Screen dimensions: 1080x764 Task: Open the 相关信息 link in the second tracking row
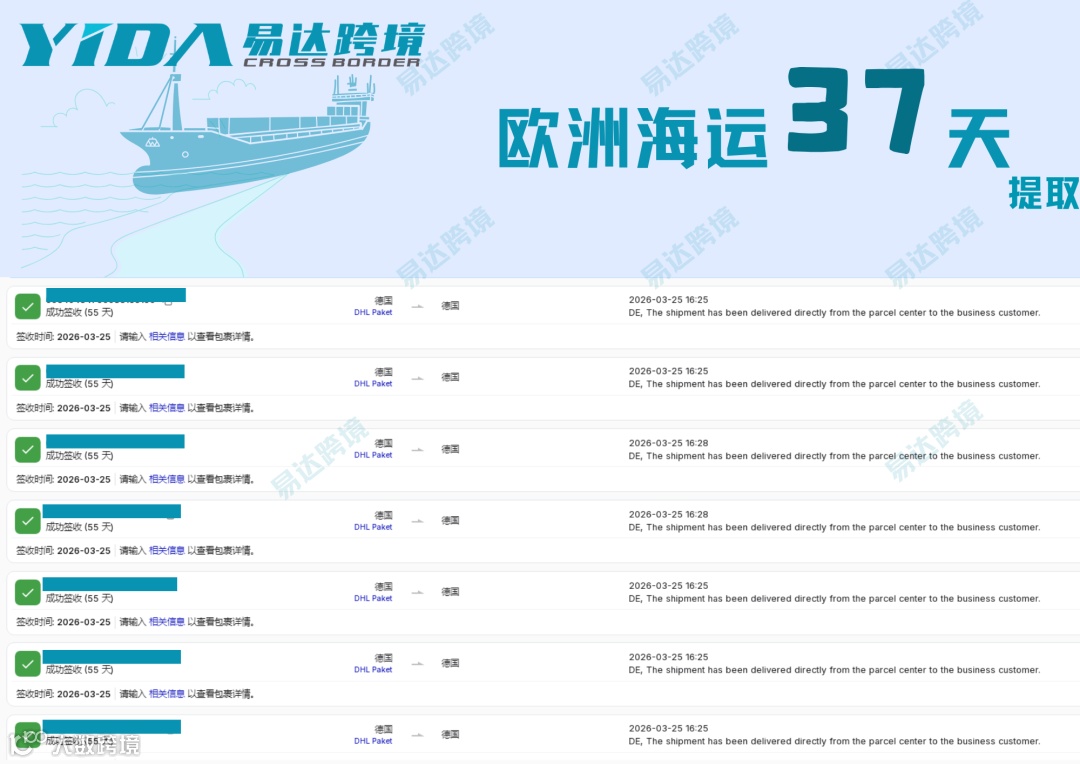click(167, 408)
